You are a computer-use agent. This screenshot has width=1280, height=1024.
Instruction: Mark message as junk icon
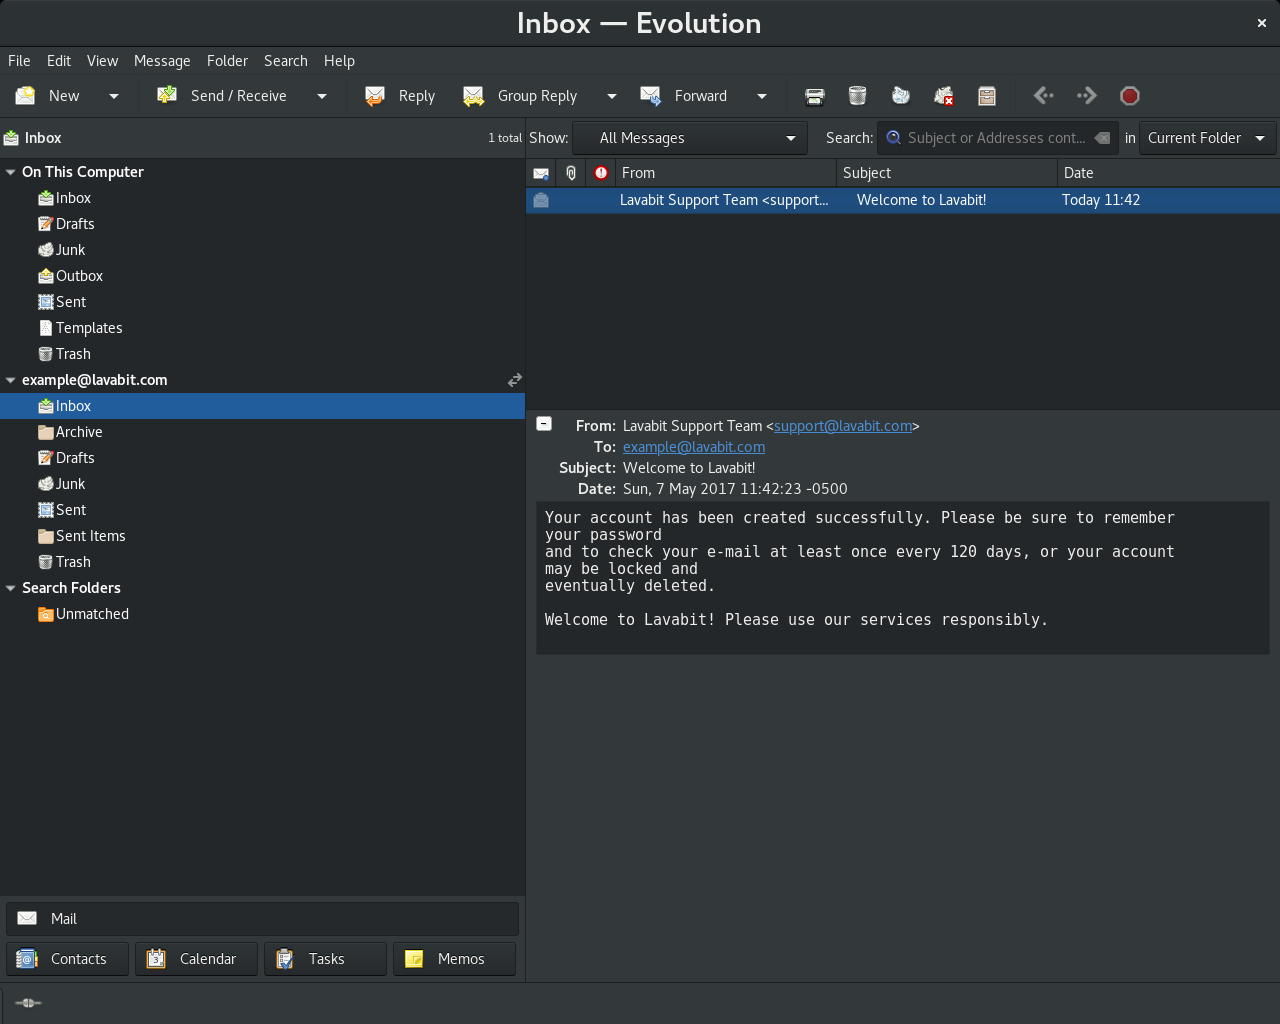click(x=901, y=96)
